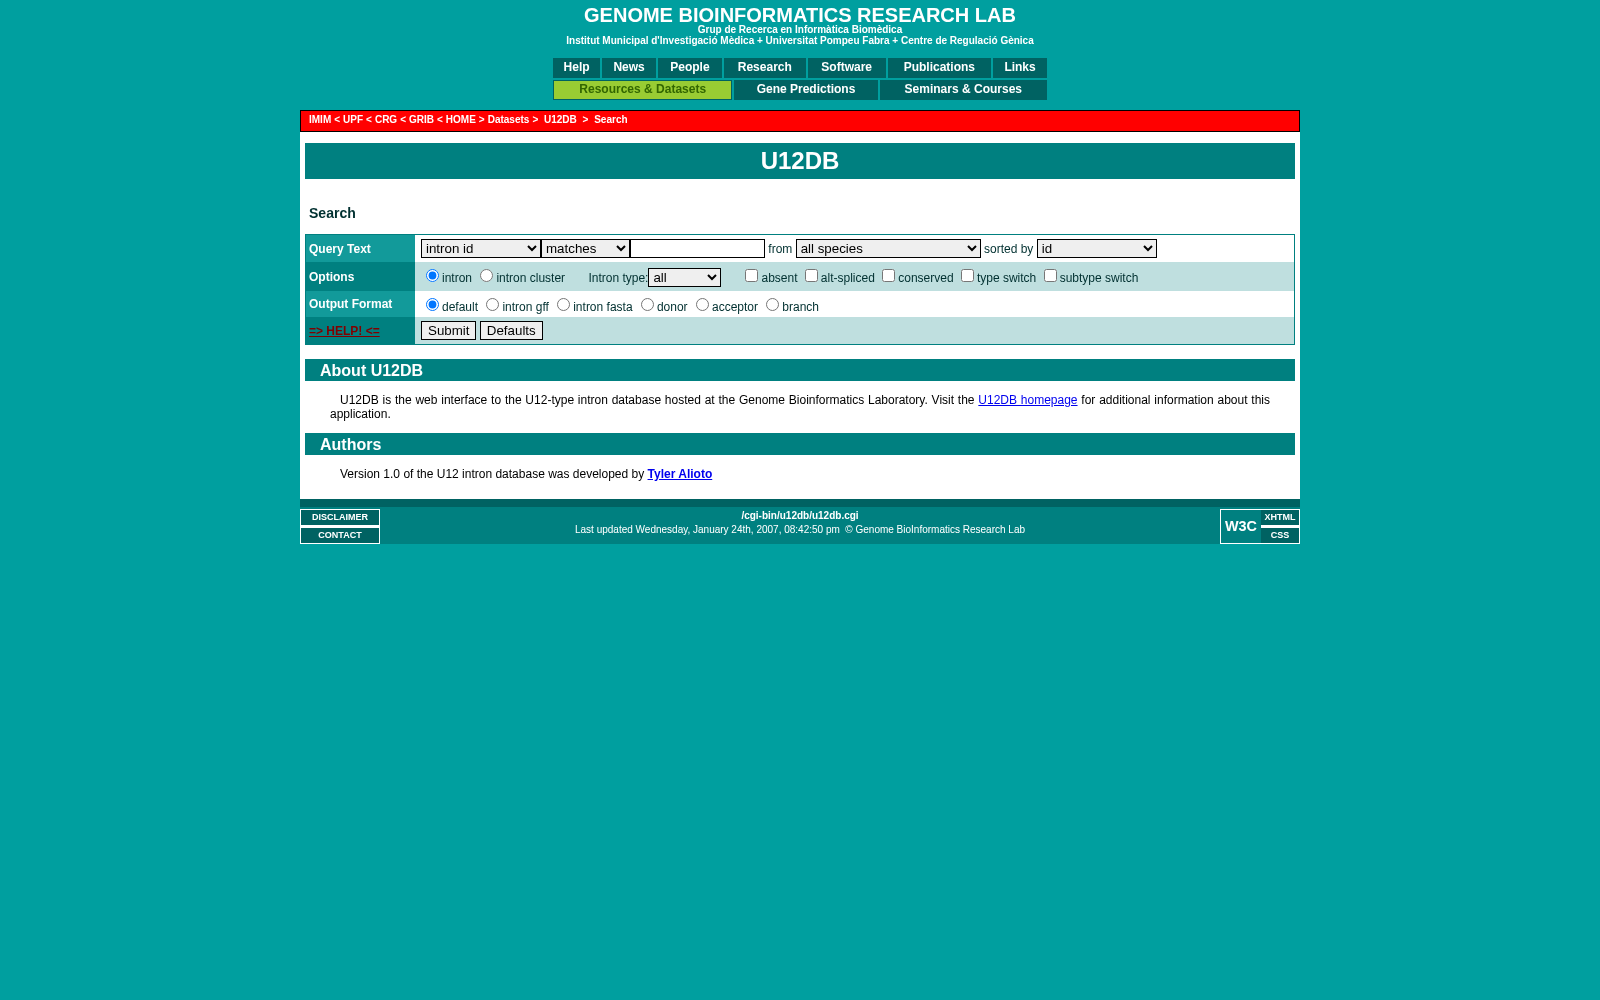Check the conserved option

pos(888,276)
